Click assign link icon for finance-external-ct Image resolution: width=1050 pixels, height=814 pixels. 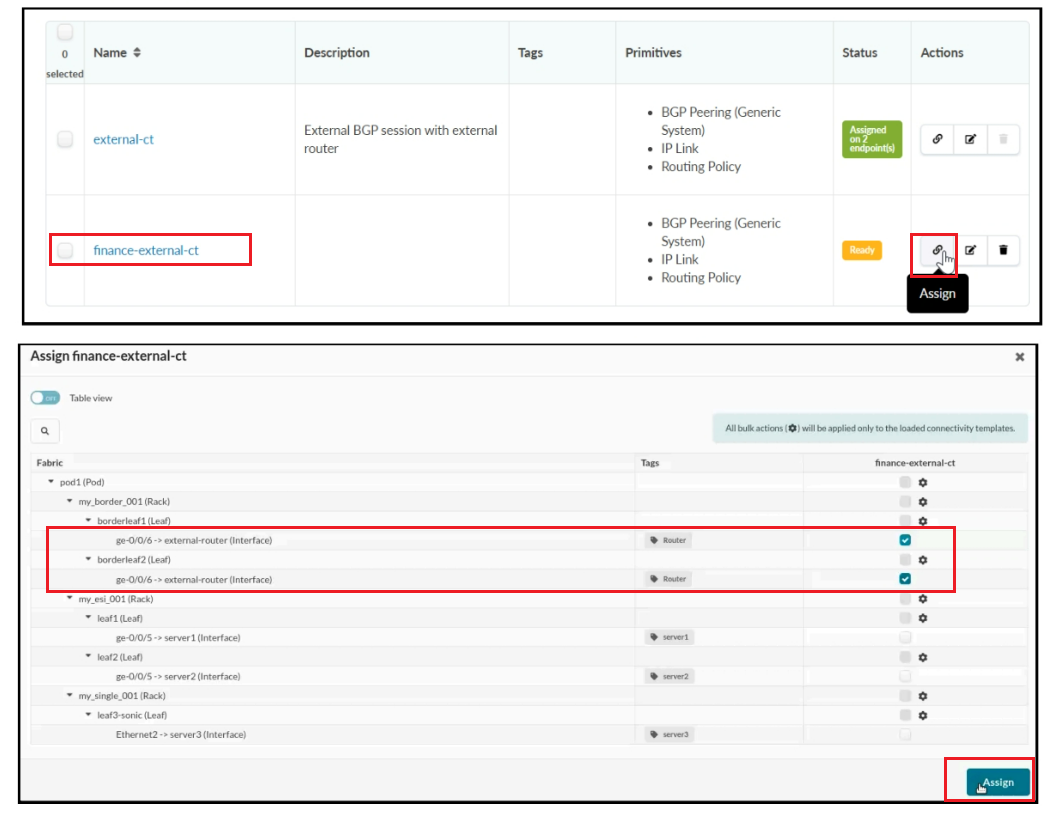coord(937,251)
